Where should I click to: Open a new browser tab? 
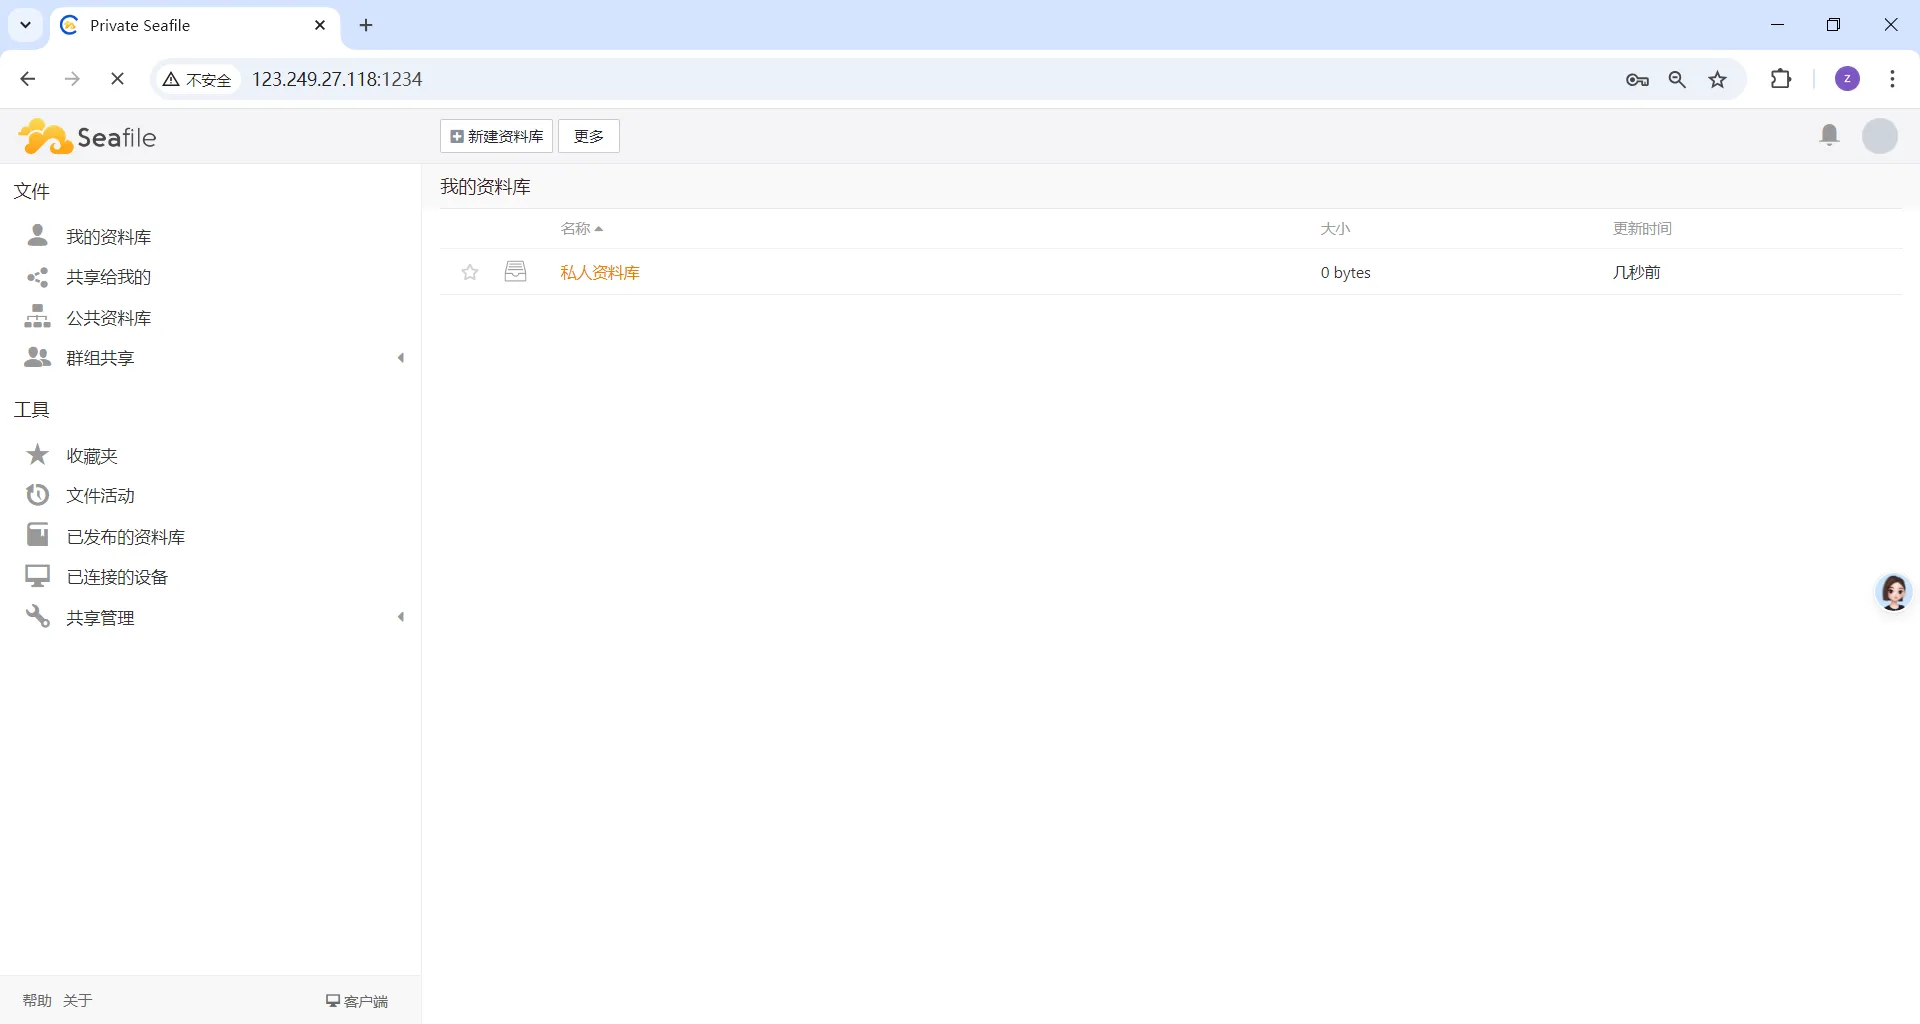(x=366, y=26)
